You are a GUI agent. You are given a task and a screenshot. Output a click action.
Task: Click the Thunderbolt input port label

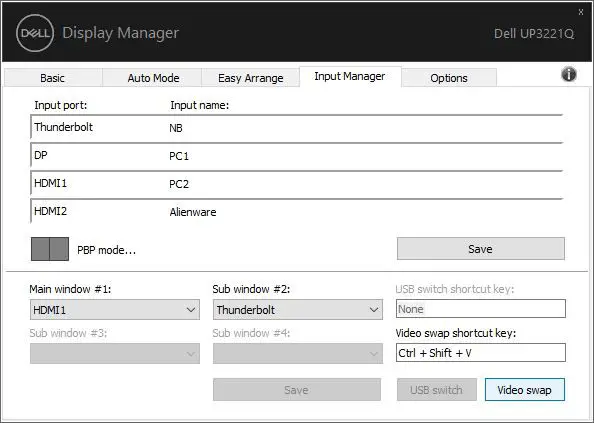point(63,127)
